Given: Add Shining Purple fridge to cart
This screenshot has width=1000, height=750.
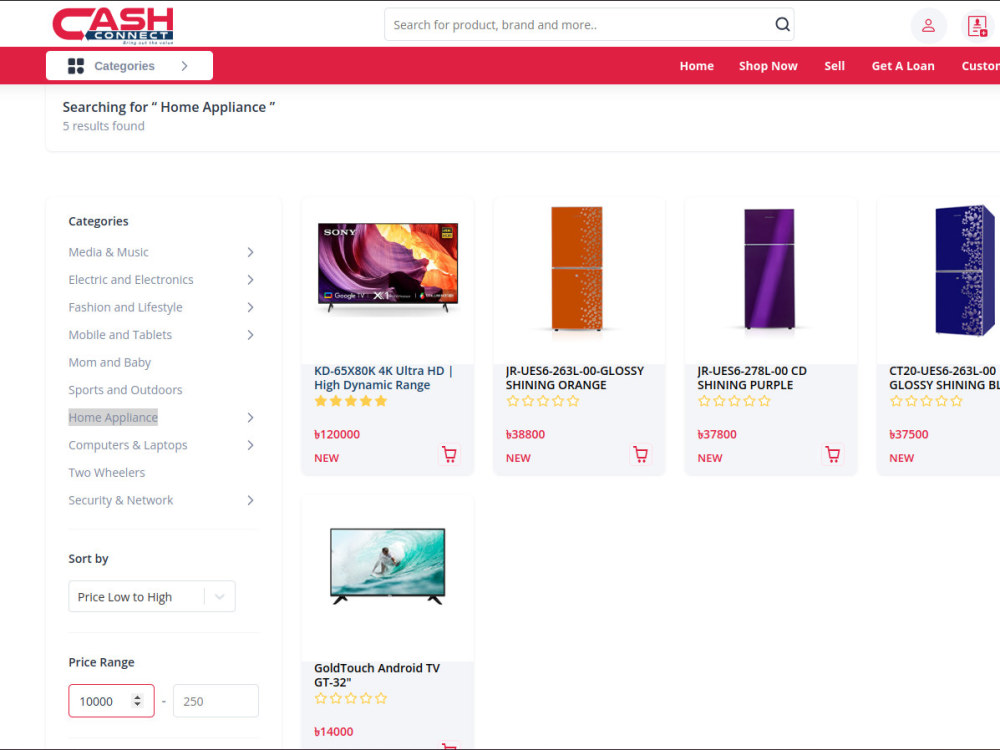Looking at the screenshot, I should click(833, 454).
